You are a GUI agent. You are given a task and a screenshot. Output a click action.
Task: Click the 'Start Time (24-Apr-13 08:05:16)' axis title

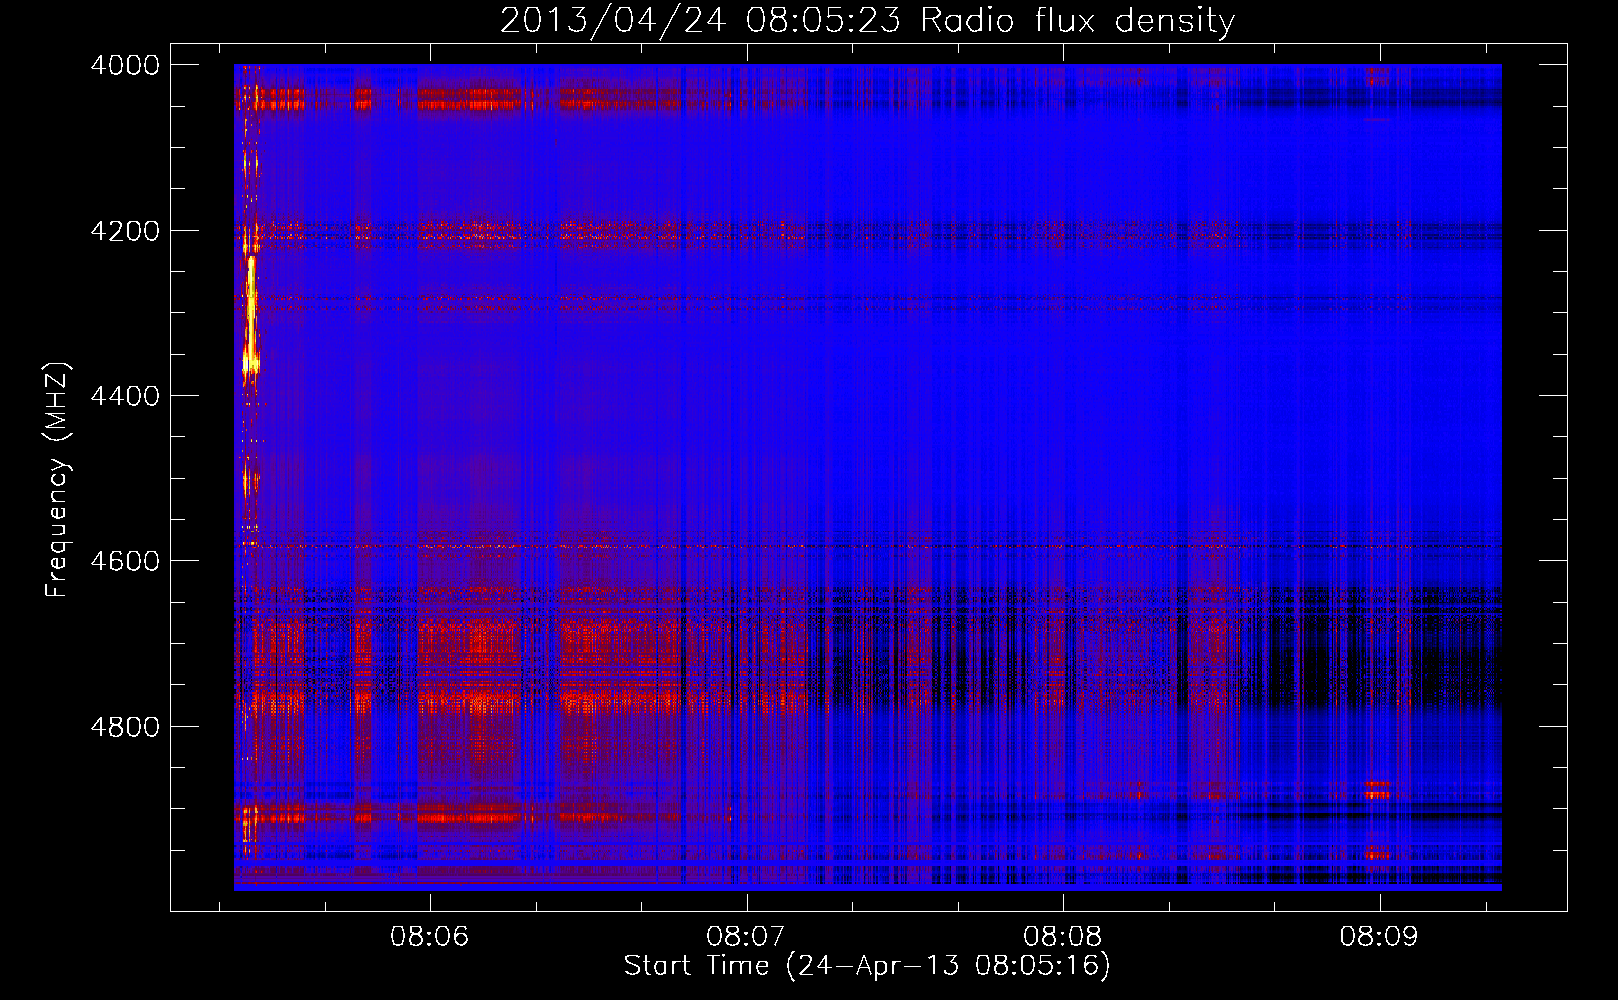pyautogui.click(x=867, y=966)
